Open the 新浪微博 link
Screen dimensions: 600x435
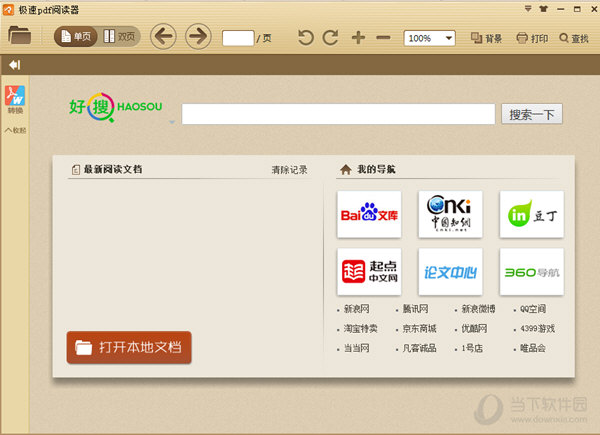478,309
